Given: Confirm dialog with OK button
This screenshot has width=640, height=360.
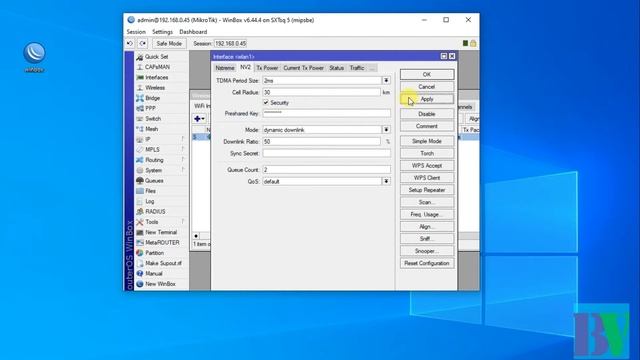Looking at the screenshot, I should (427, 74).
